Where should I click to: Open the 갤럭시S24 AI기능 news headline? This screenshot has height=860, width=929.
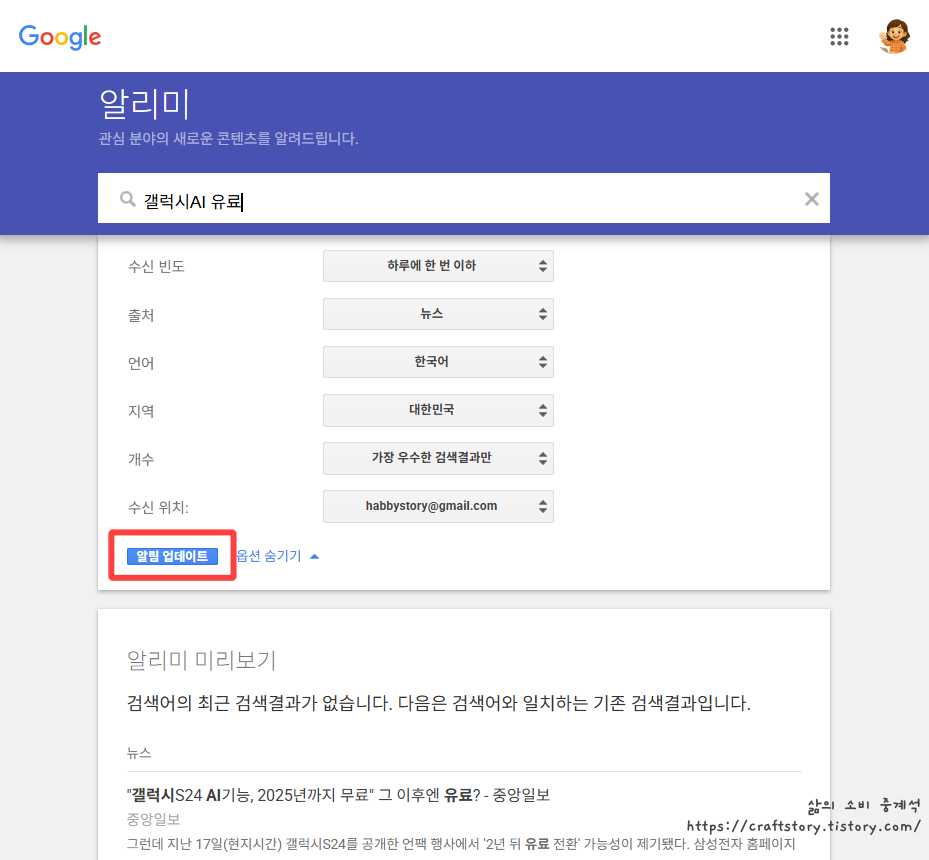click(x=338, y=795)
